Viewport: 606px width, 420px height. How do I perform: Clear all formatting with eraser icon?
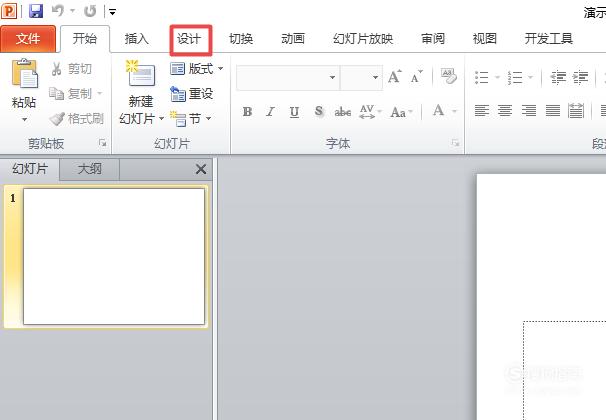click(x=448, y=76)
